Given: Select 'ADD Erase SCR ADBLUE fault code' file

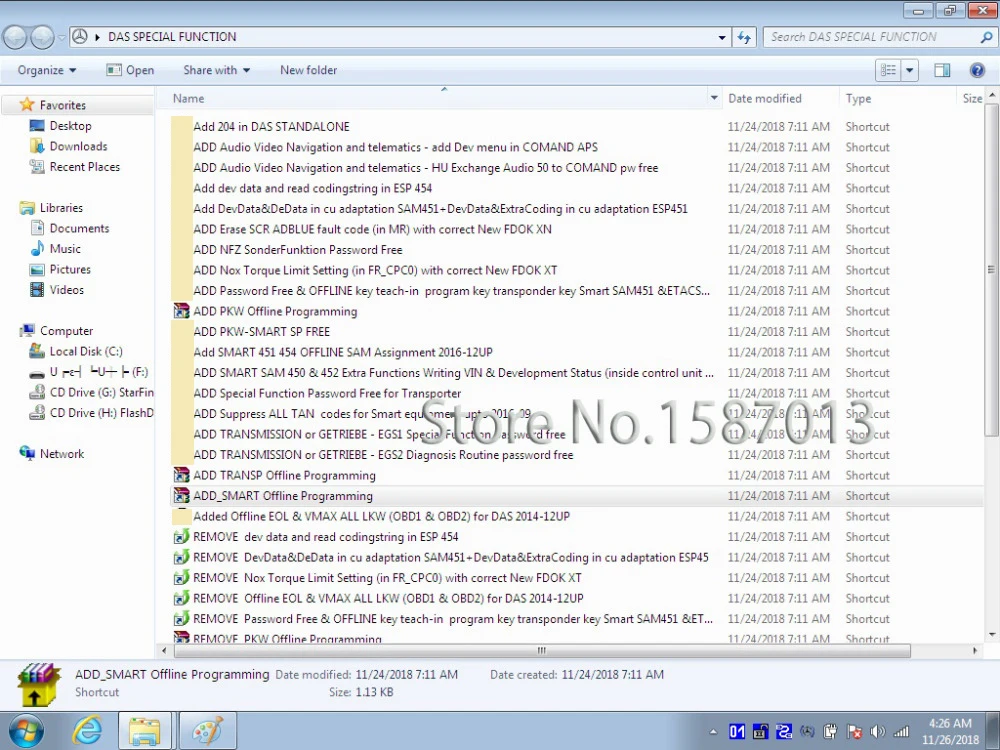Looking at the screenshot, I should pos(372,229).
